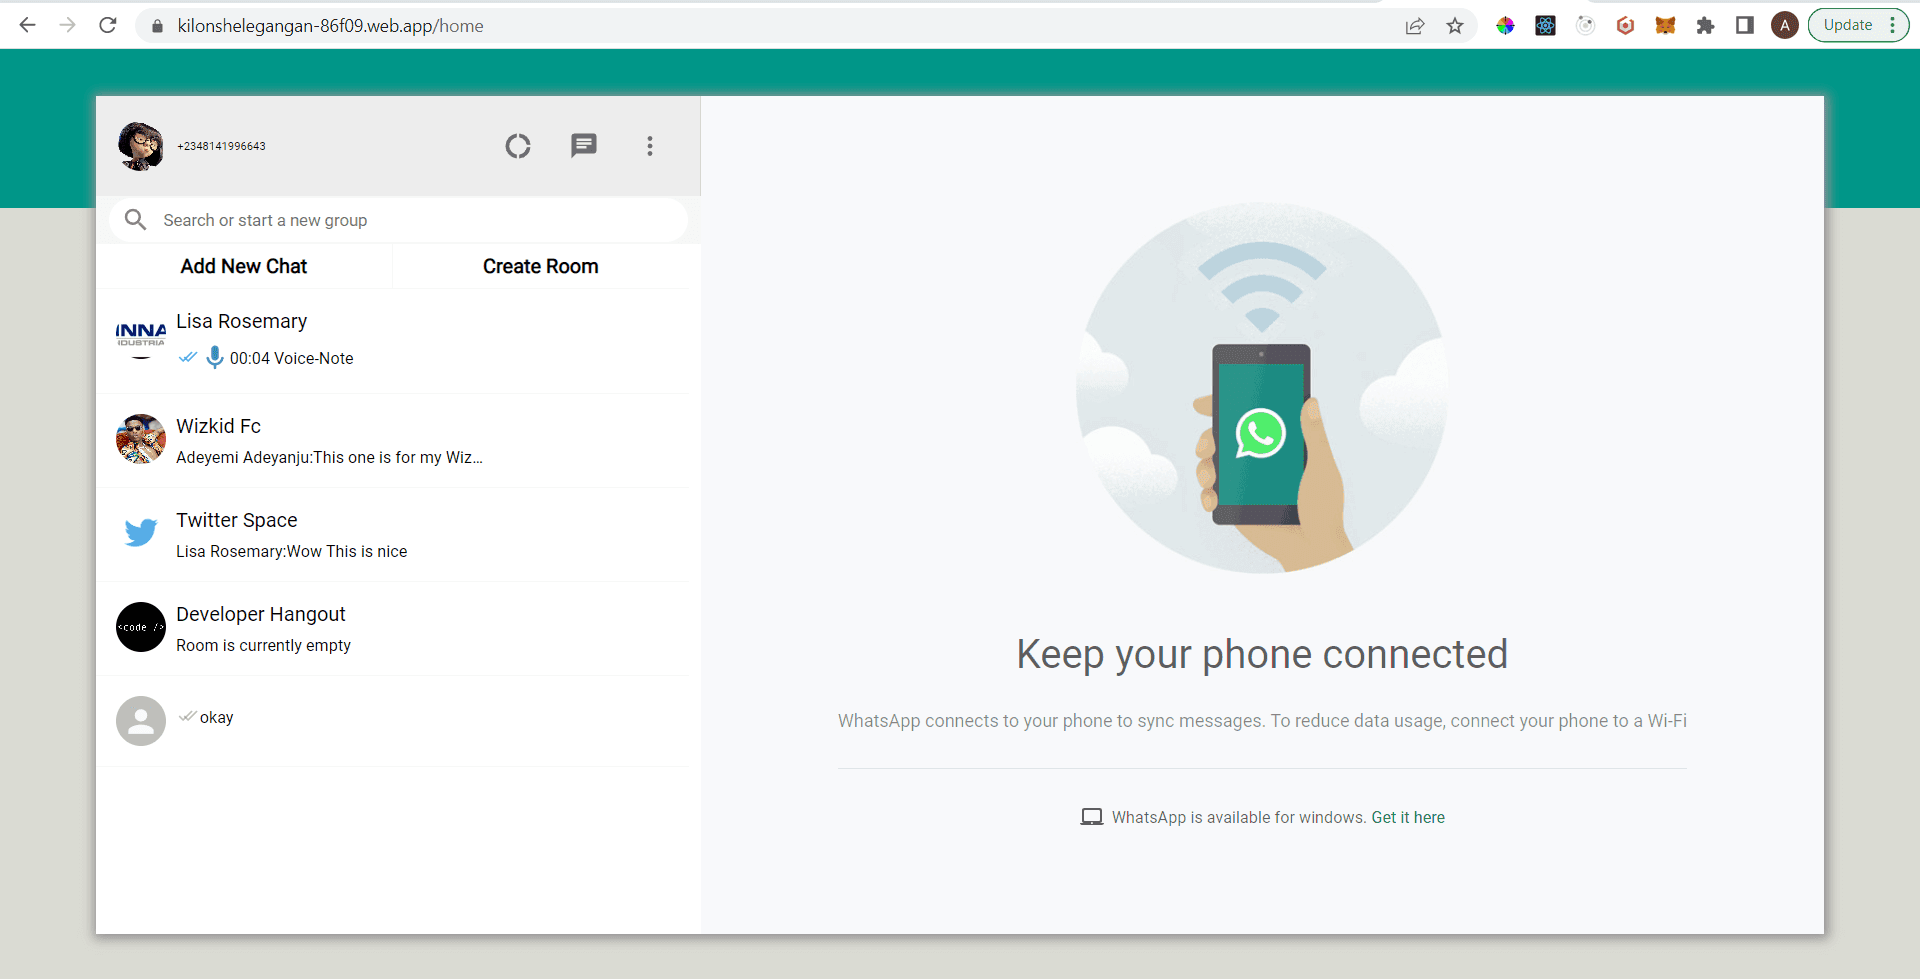Open the Wizkid Fc room
The height and width of the screenshot is (979, 1920).
392,441
